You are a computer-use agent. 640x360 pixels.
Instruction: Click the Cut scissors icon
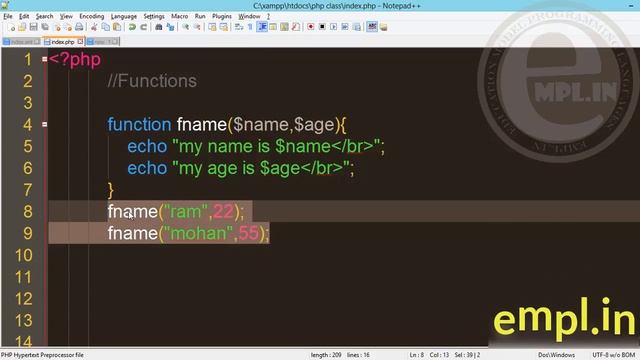[94, 27]
